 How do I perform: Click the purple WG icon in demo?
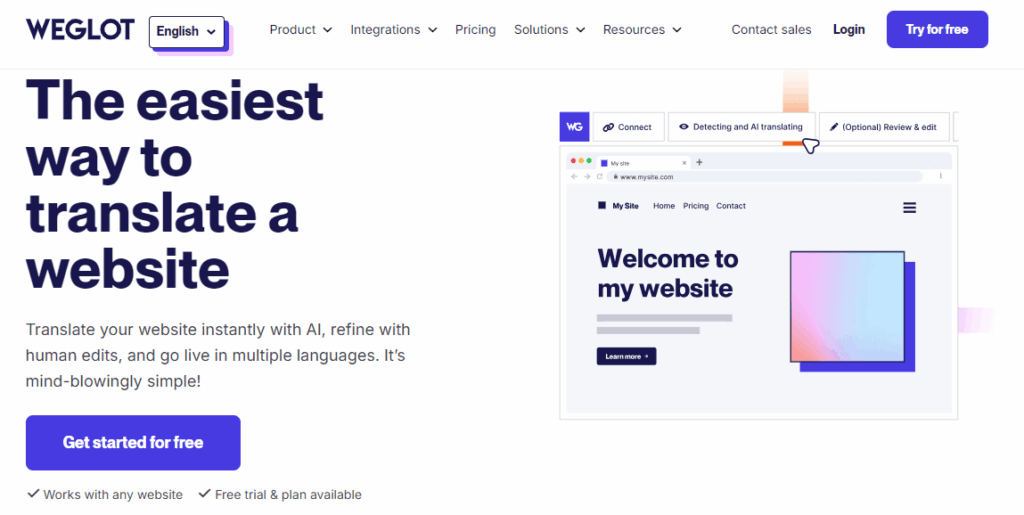click(x=575, y=127)
